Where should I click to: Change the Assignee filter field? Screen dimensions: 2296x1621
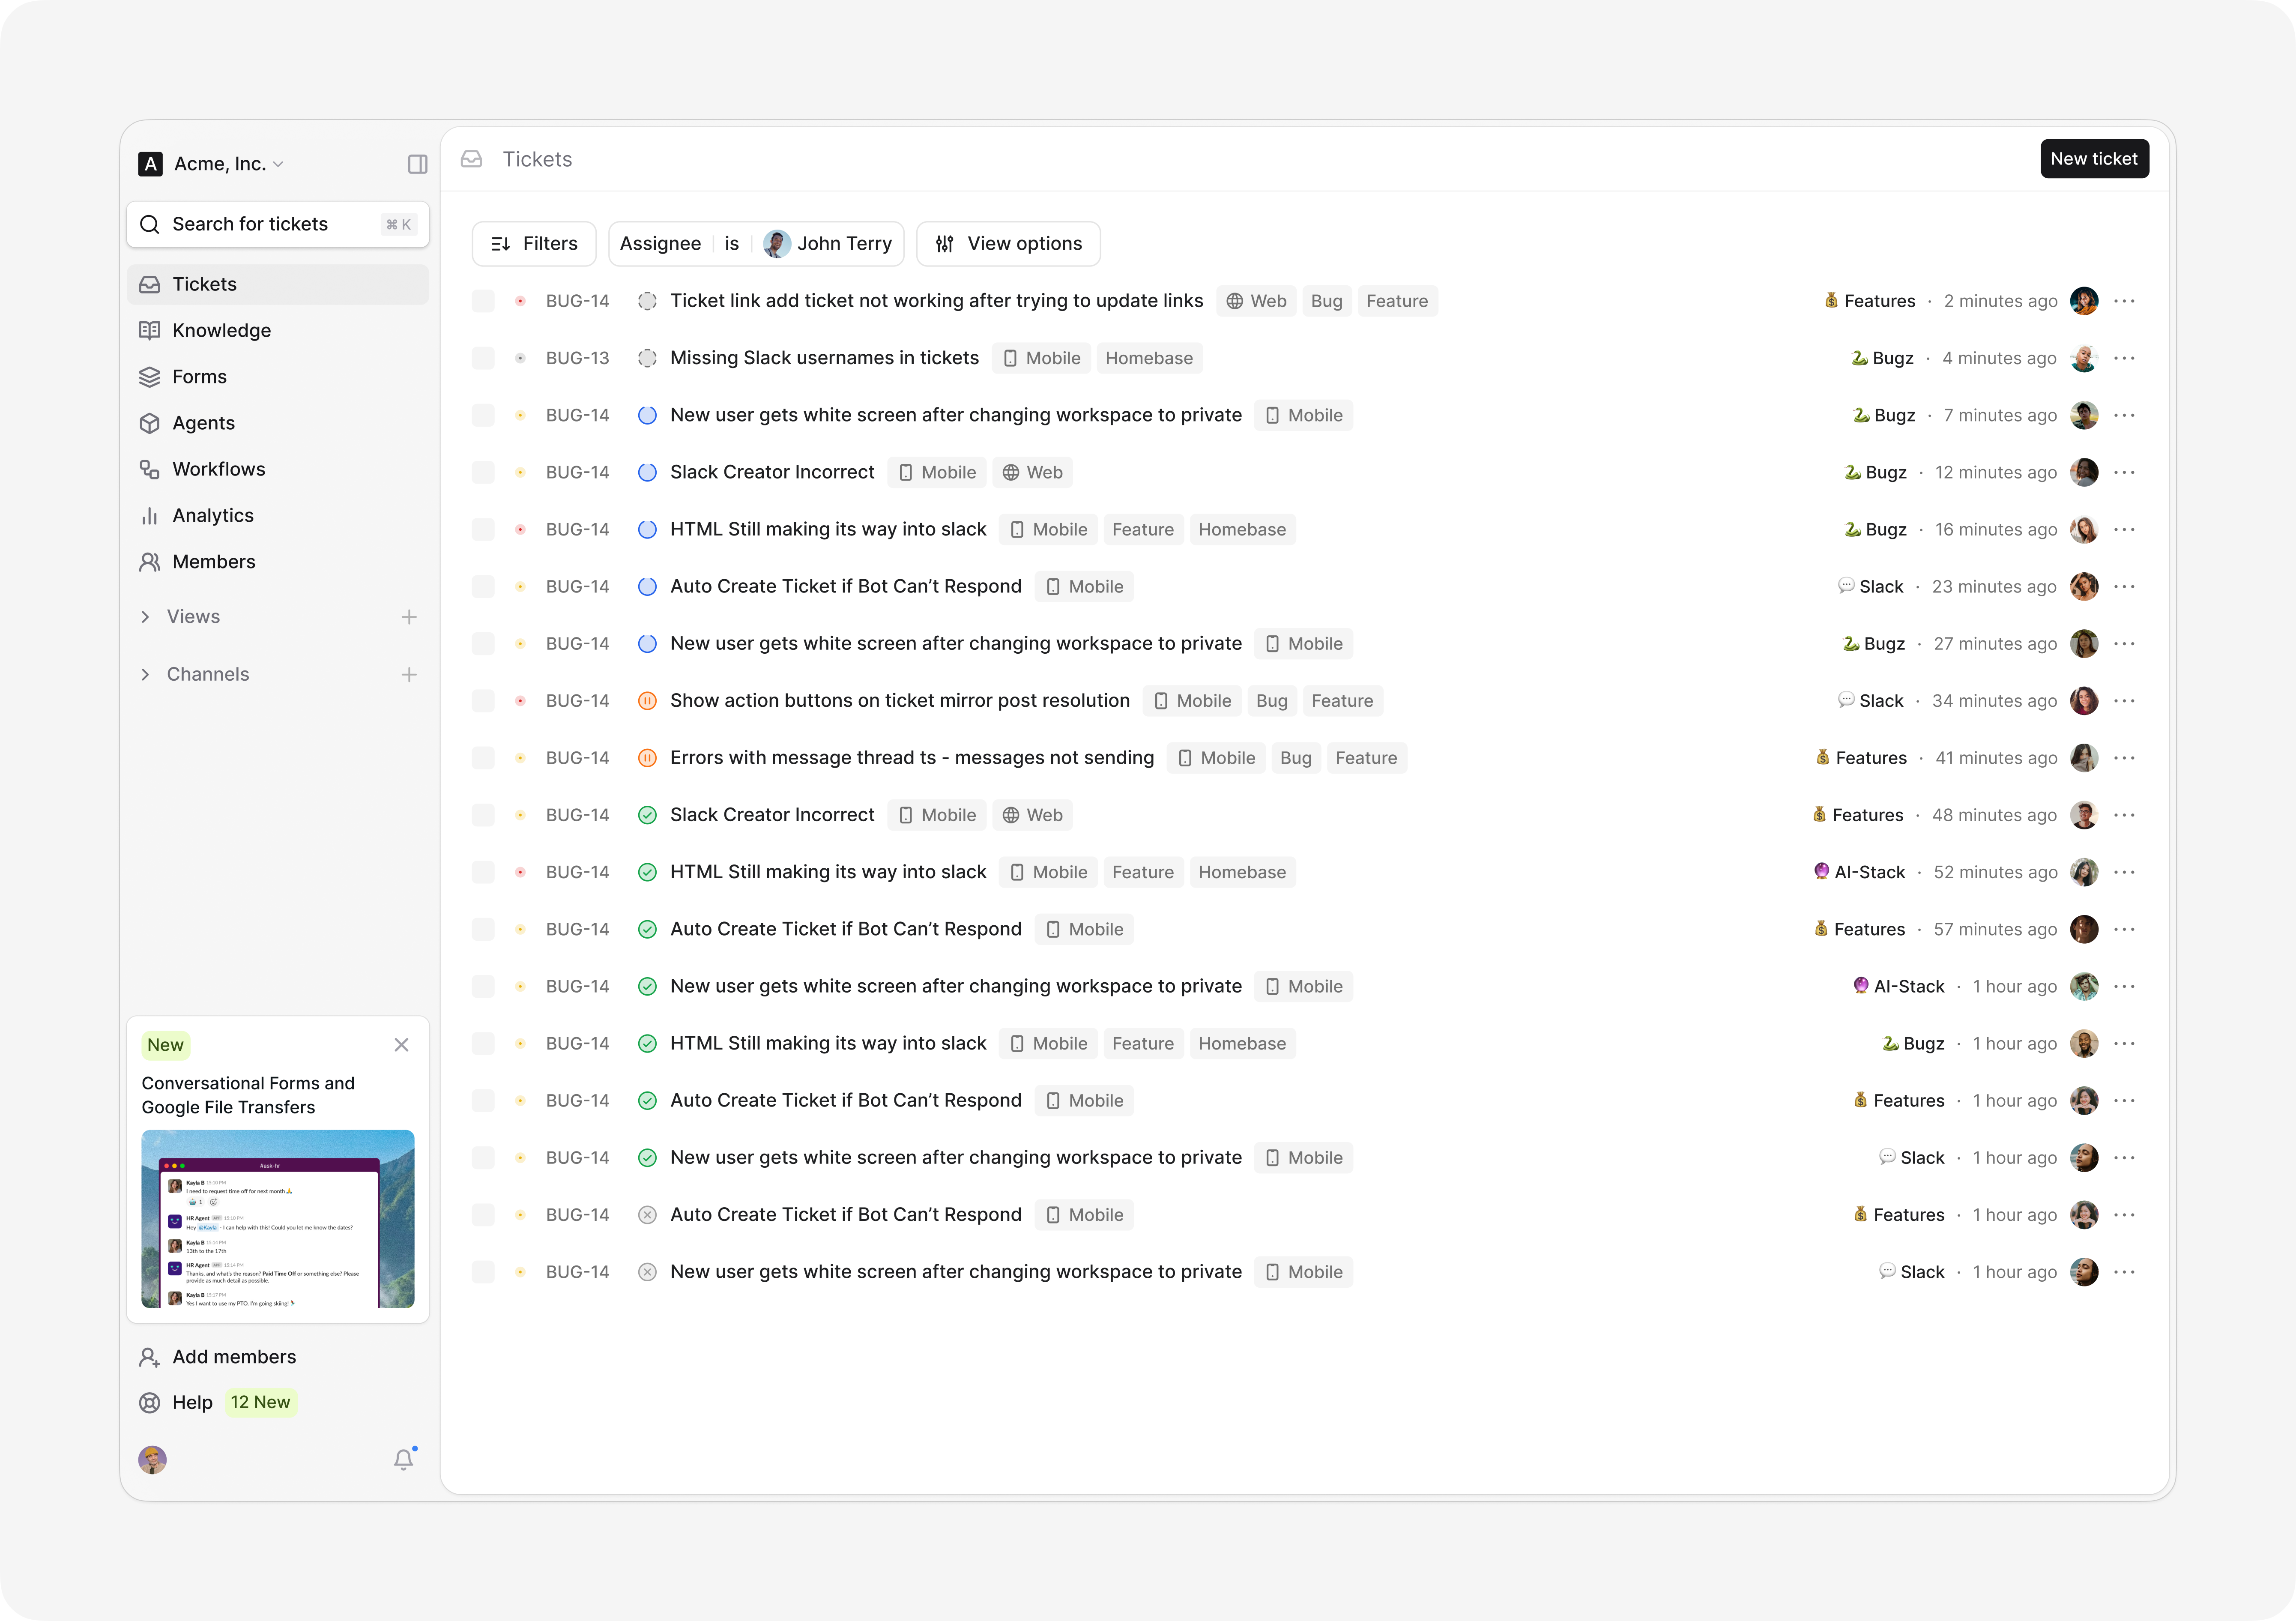(x=660, y=244)
